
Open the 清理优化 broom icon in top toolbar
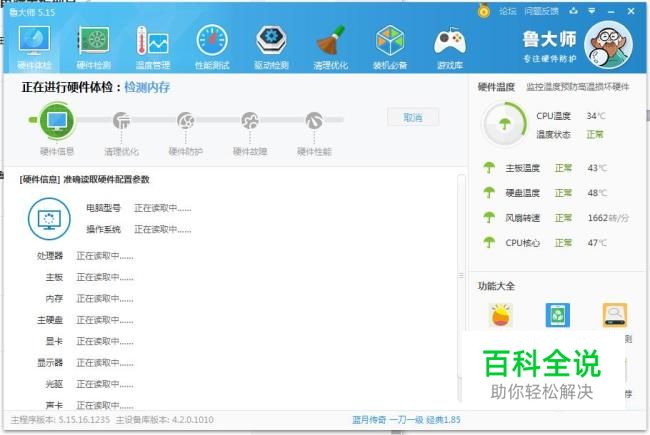330,48
